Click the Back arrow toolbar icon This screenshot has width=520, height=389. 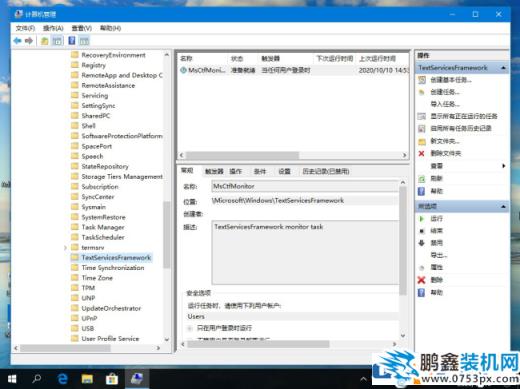pyautogui.click(x=17, y=41)
